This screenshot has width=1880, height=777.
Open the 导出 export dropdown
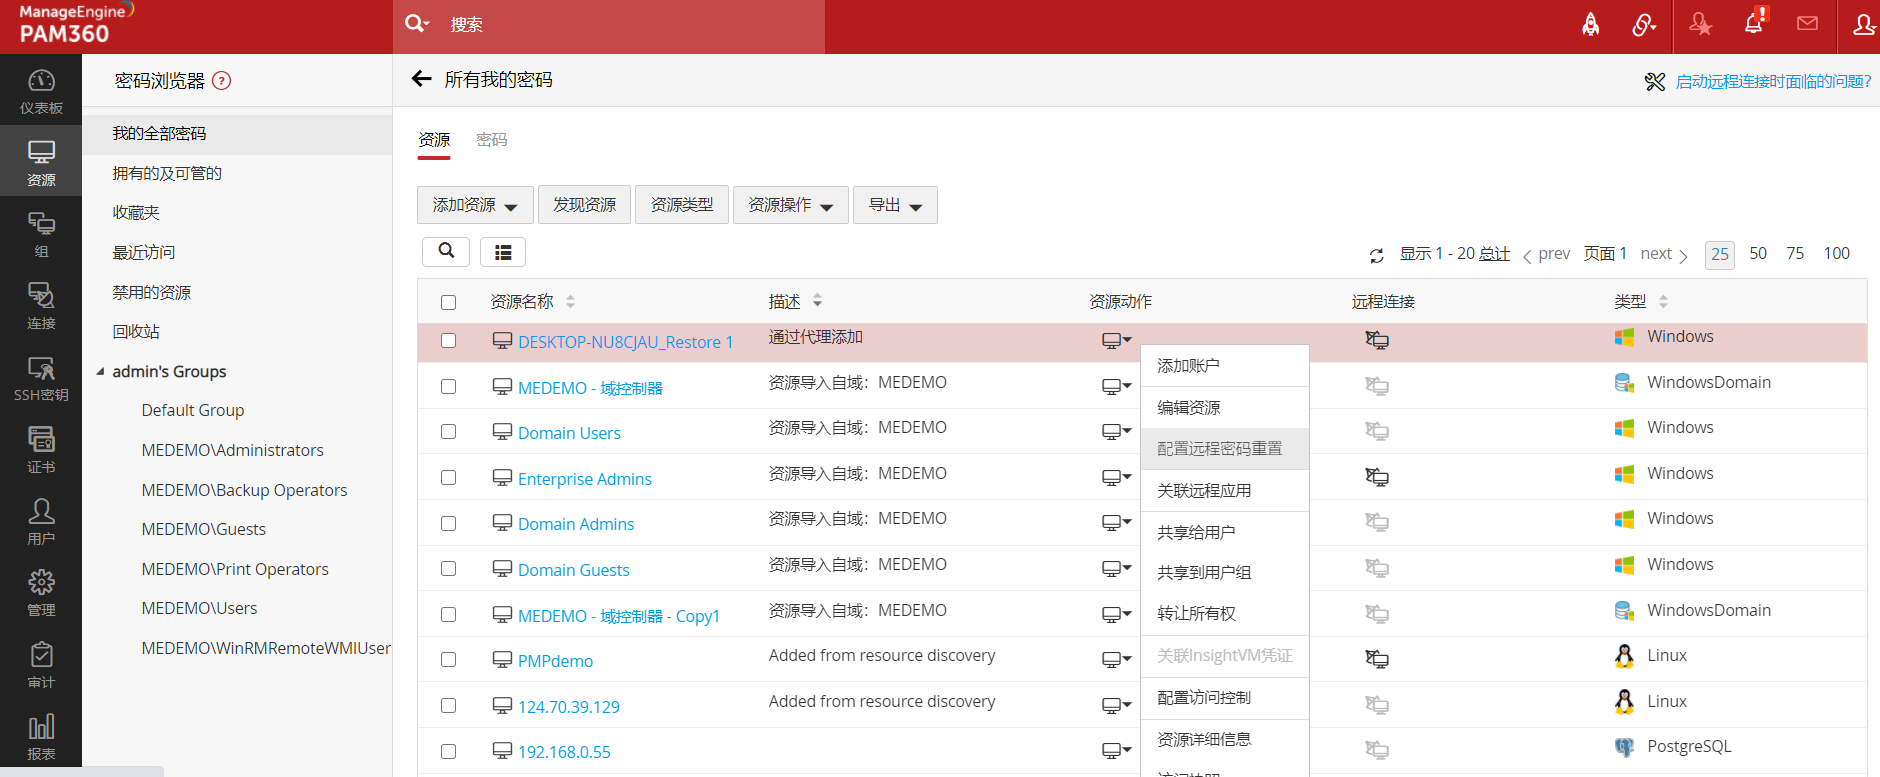pyautogui.click(x=895, y=205)
